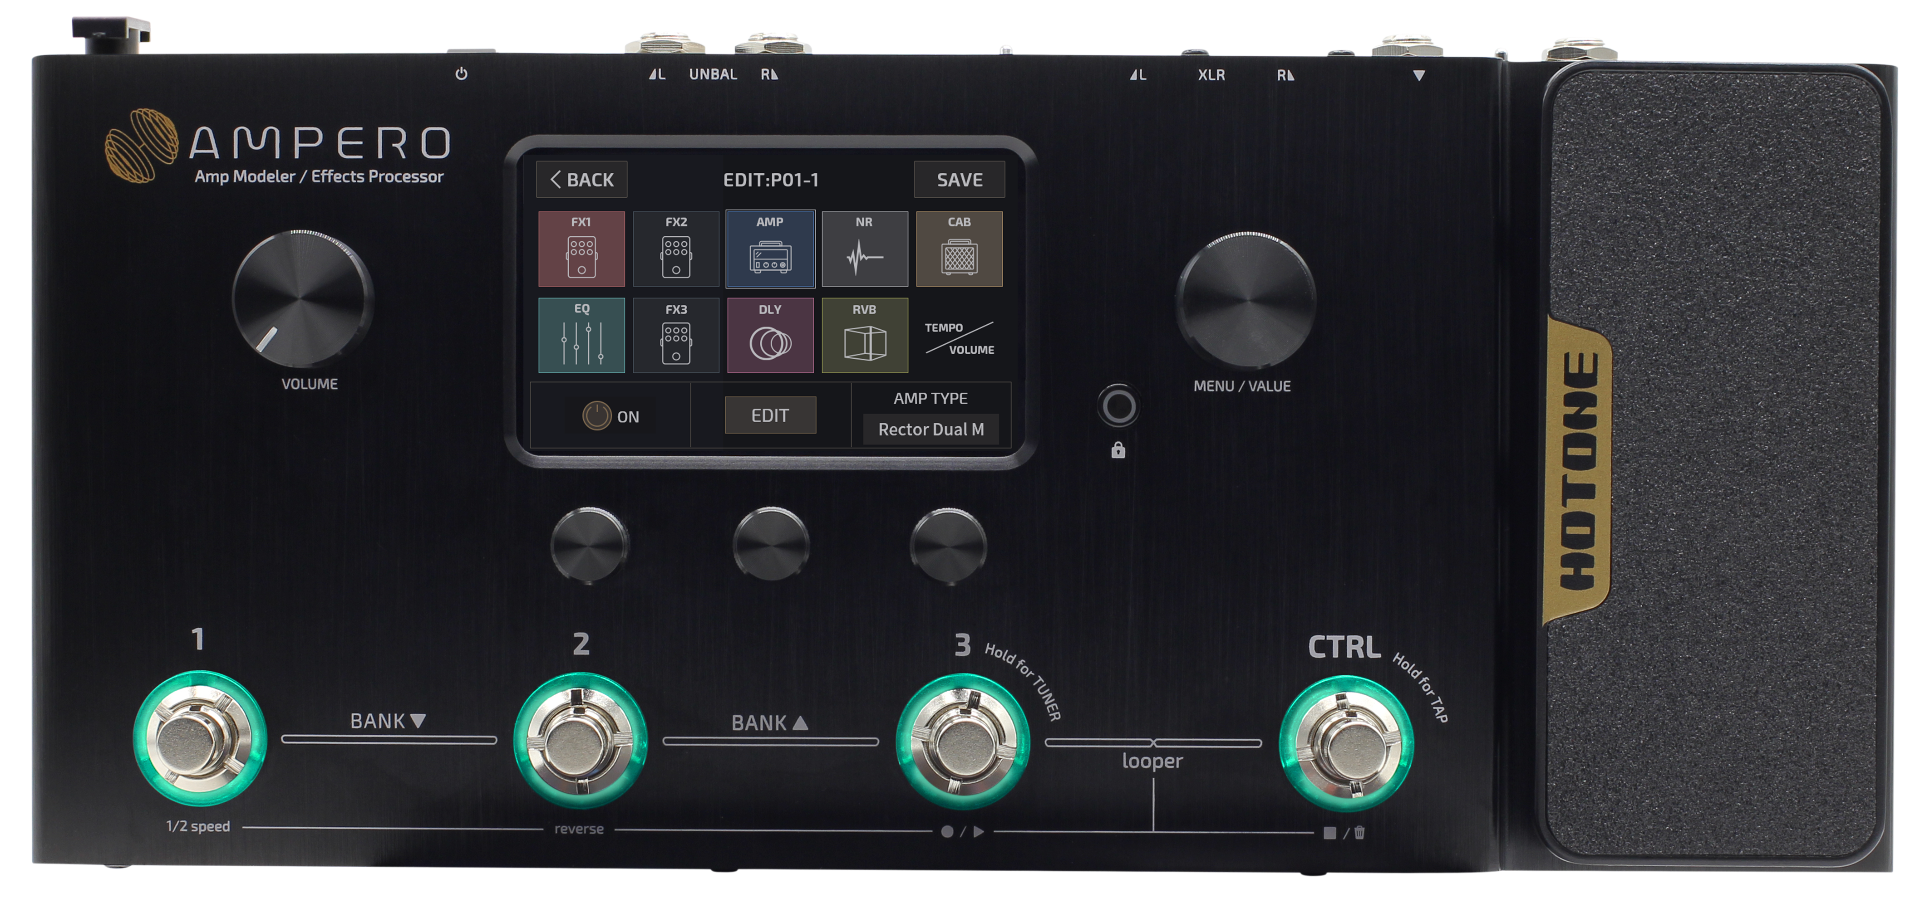Click the lock icon below the jack
This screenshot has width=1920, height=898.
coord(1118,450)
